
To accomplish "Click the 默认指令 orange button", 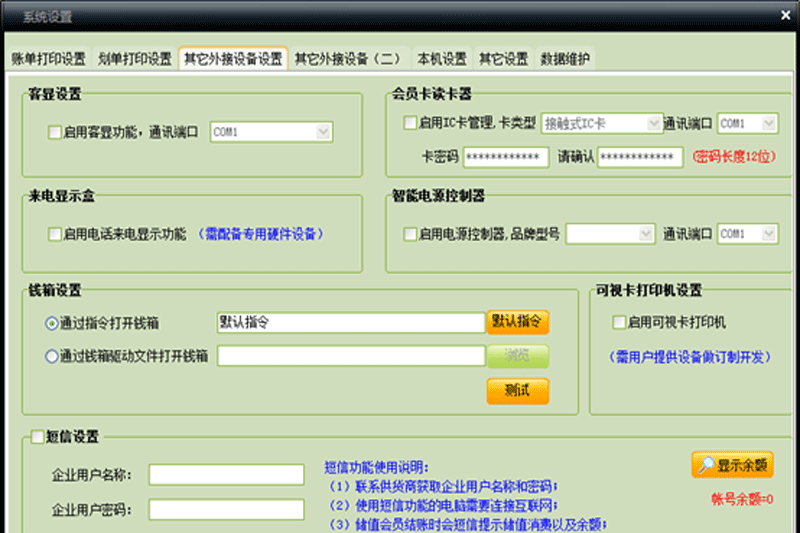I will coord(517,322).
